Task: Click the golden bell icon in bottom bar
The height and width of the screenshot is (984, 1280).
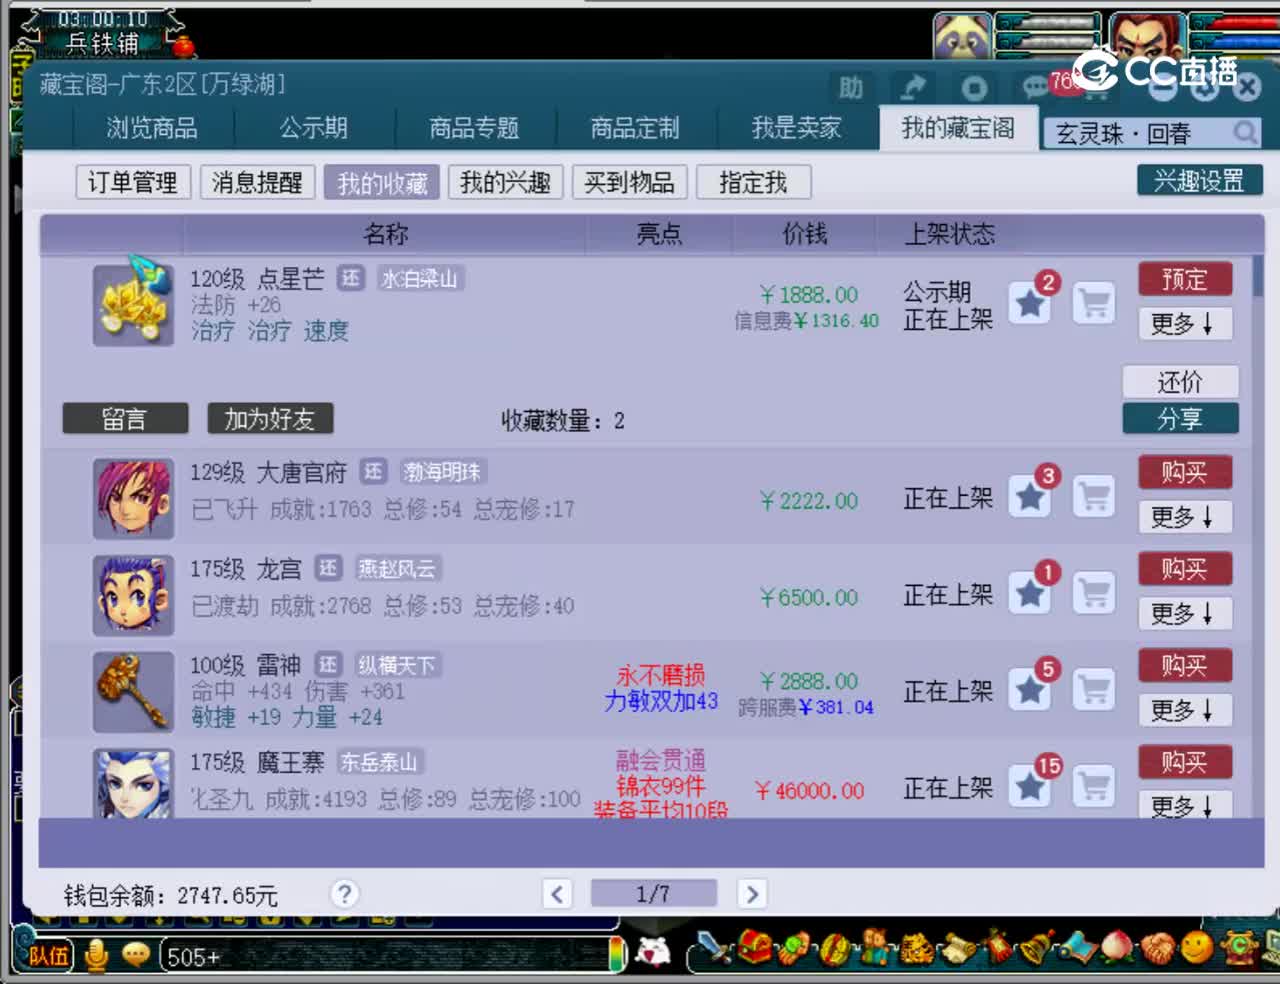Action: point(1037,947)
